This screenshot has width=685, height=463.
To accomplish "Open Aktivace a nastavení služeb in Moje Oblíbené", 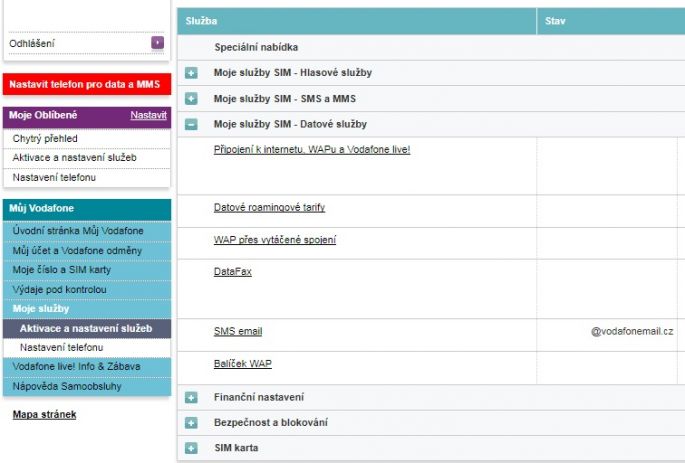I will (x=75, y=158).
